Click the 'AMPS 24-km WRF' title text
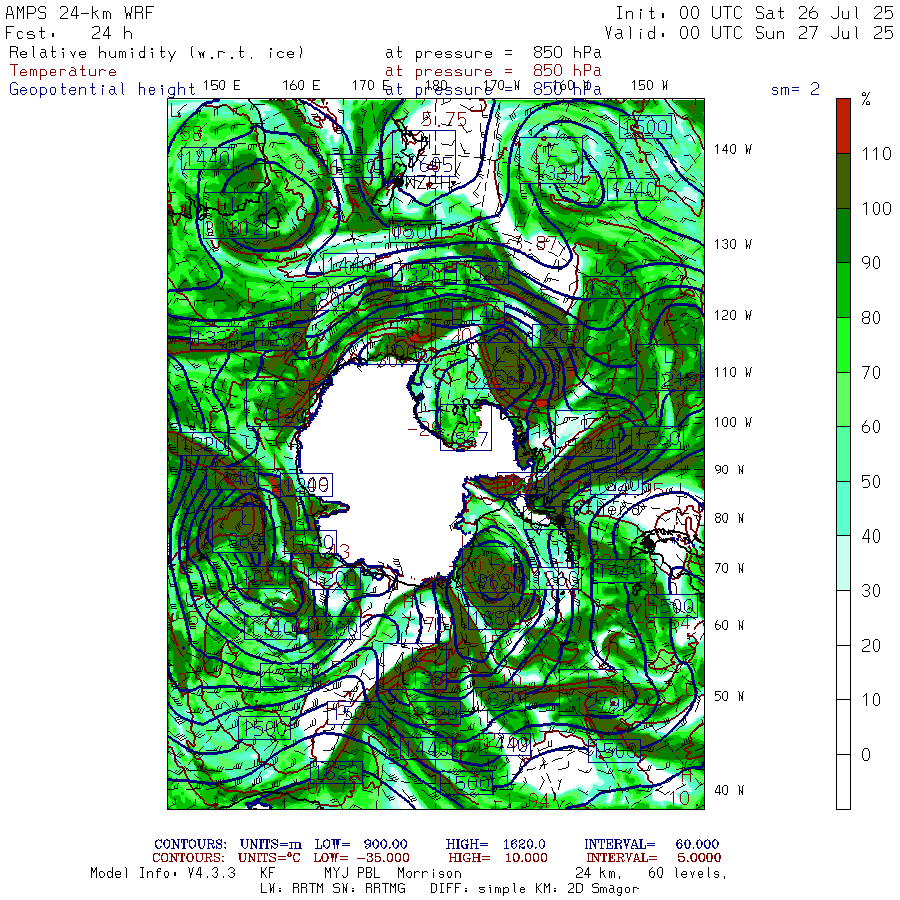This screenshot has width=900, height=900. [79, 13]
